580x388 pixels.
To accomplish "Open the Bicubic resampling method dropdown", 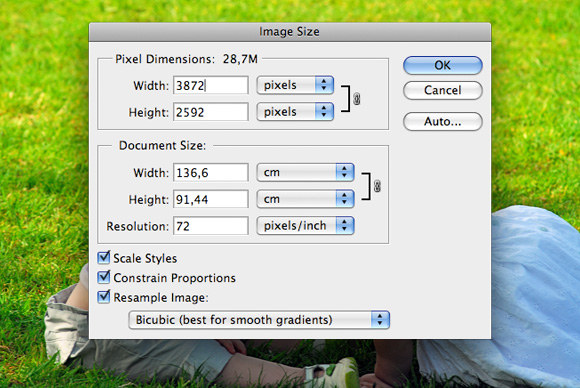I will pyautogui.click(x=259, y=320).
